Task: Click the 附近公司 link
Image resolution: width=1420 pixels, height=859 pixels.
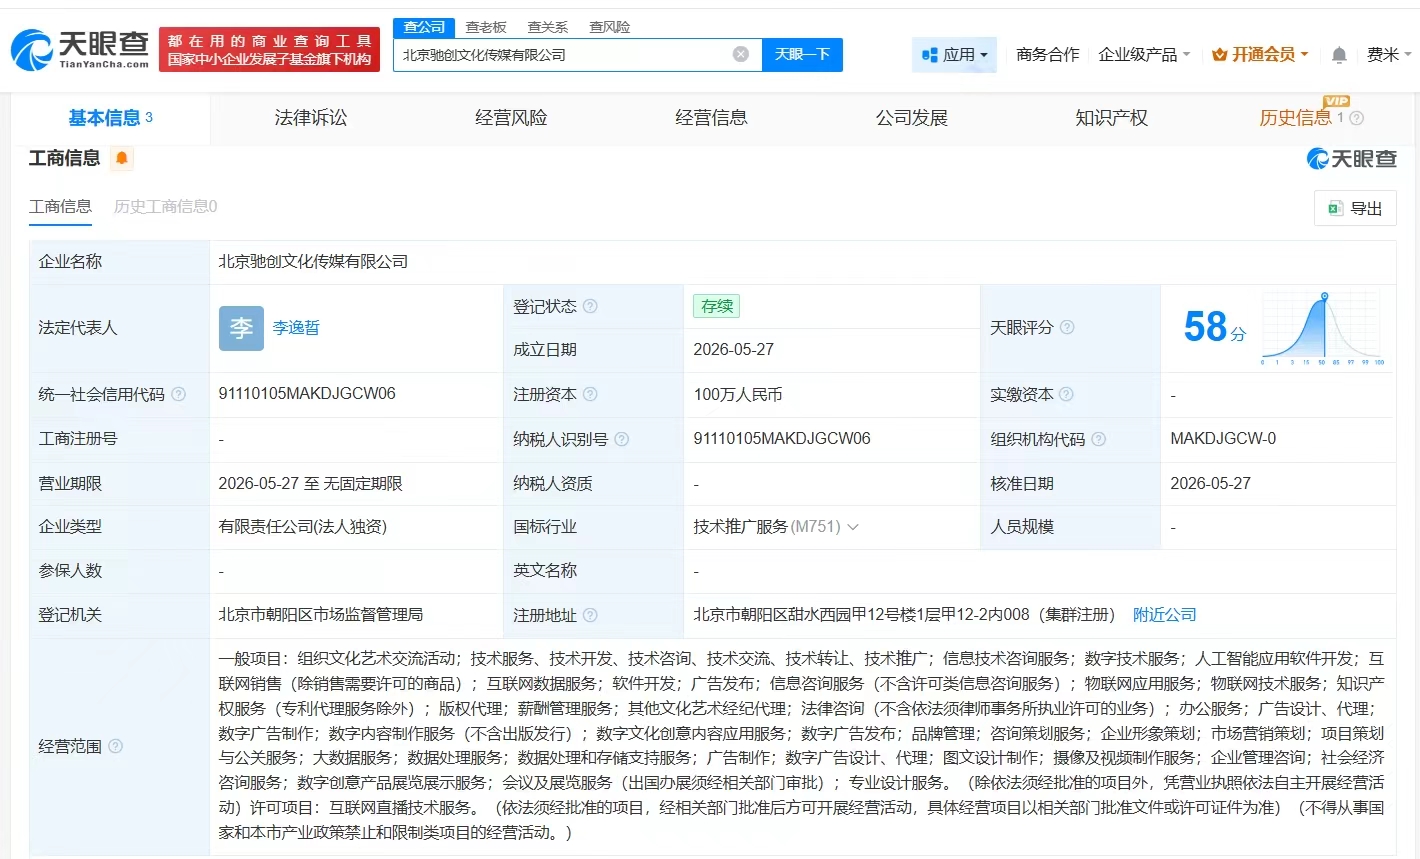Action: click(1165, 615)
